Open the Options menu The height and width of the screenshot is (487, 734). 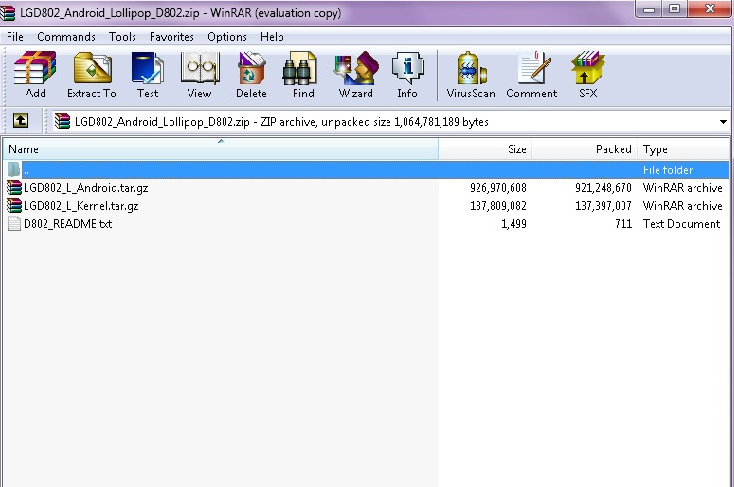pos(227,37)
